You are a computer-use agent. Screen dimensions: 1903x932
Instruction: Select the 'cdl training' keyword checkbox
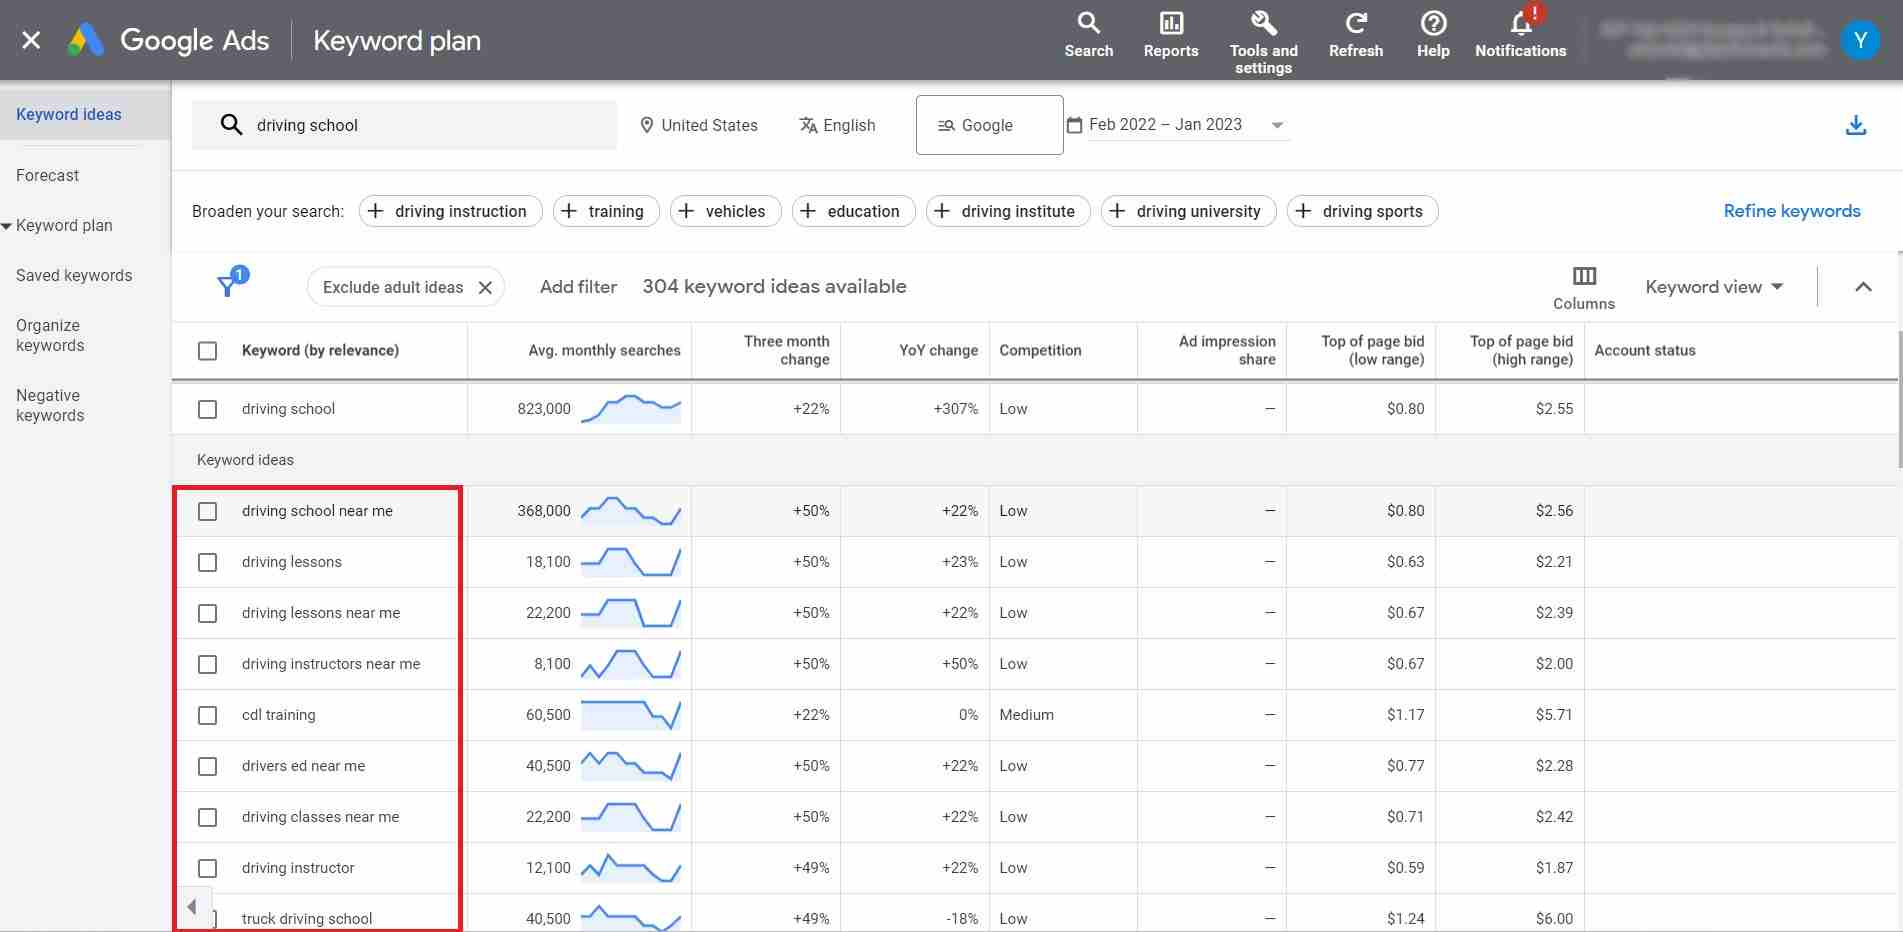pos(207,714)
